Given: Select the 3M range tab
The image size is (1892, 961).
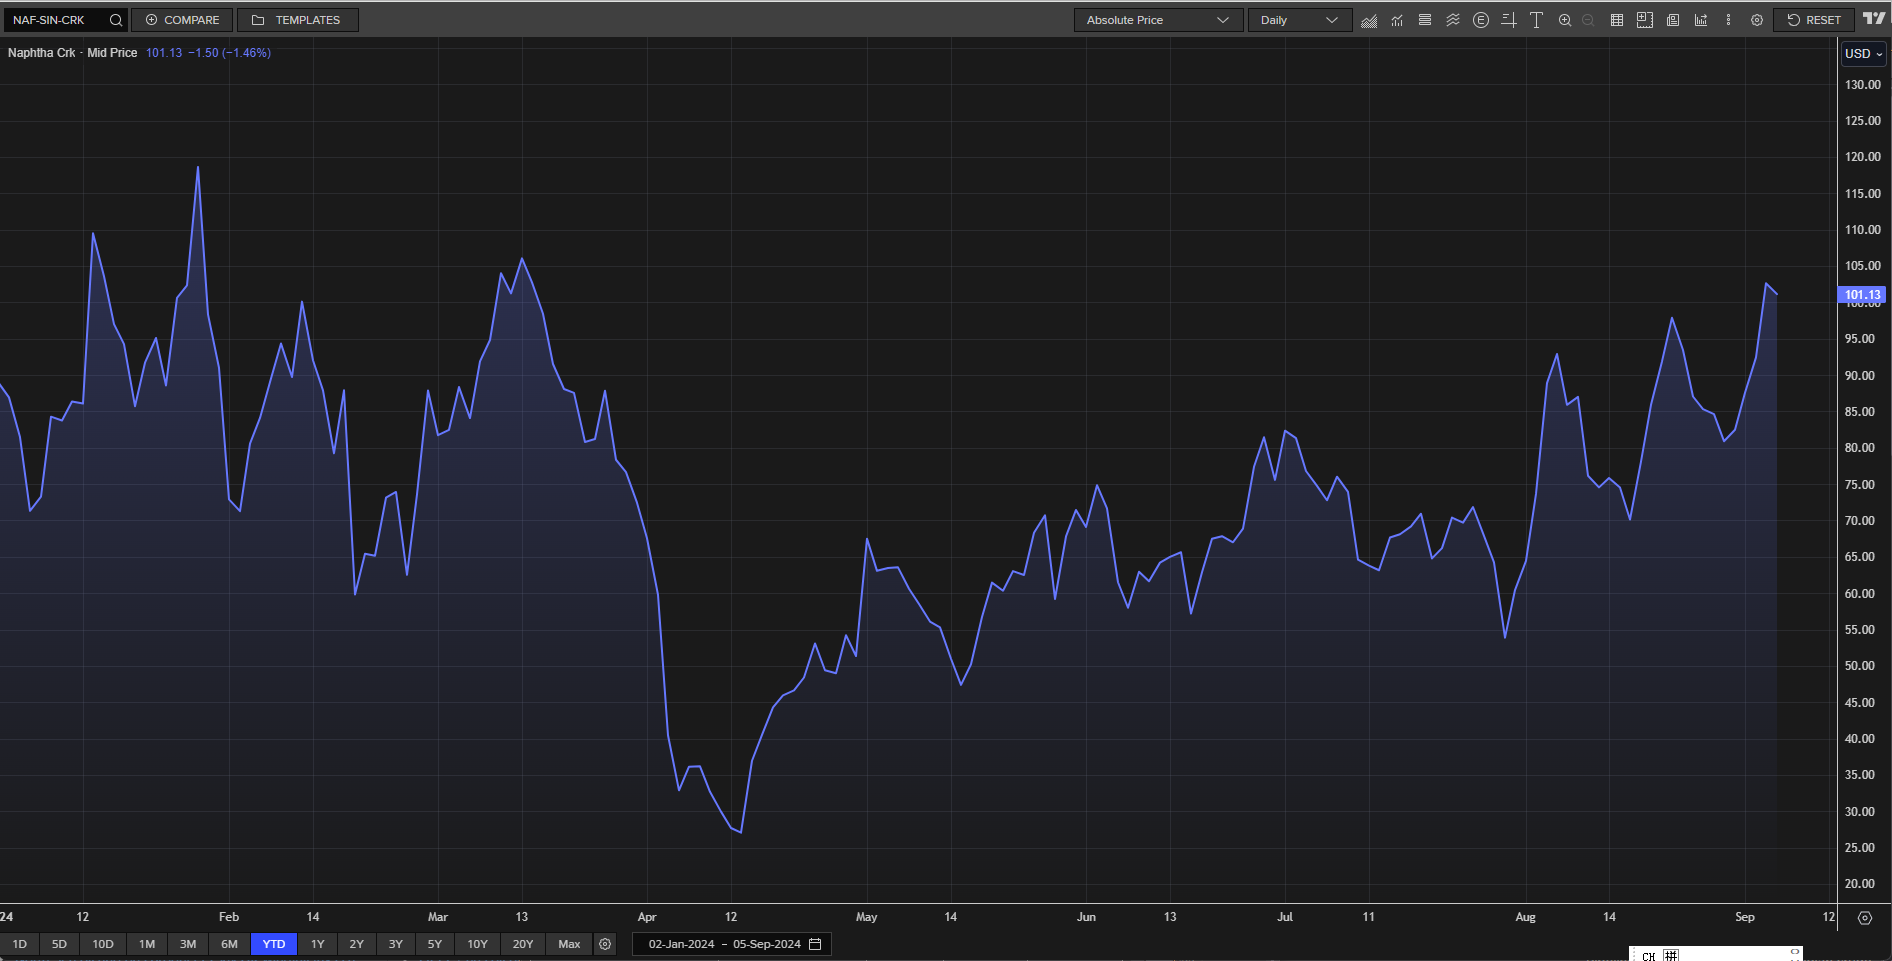Looking at the screenshot, I should [188, 944].
